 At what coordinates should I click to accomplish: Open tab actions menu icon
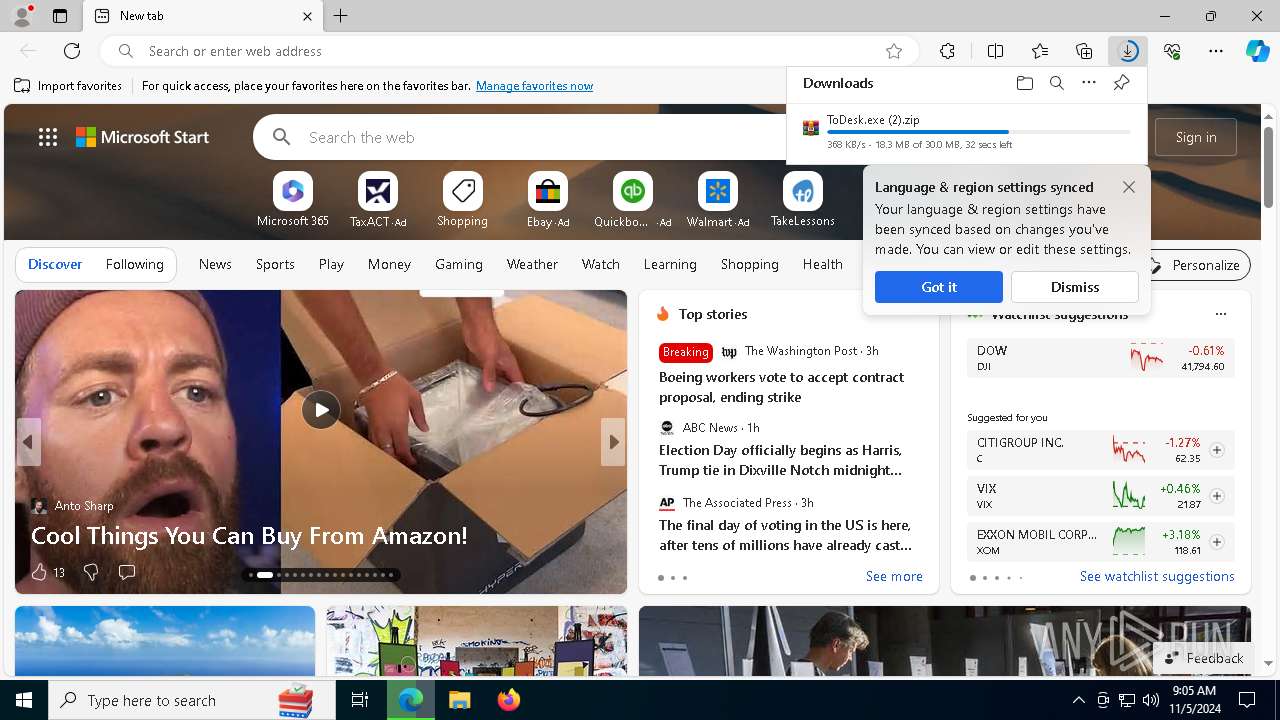(x=60, y=16)
